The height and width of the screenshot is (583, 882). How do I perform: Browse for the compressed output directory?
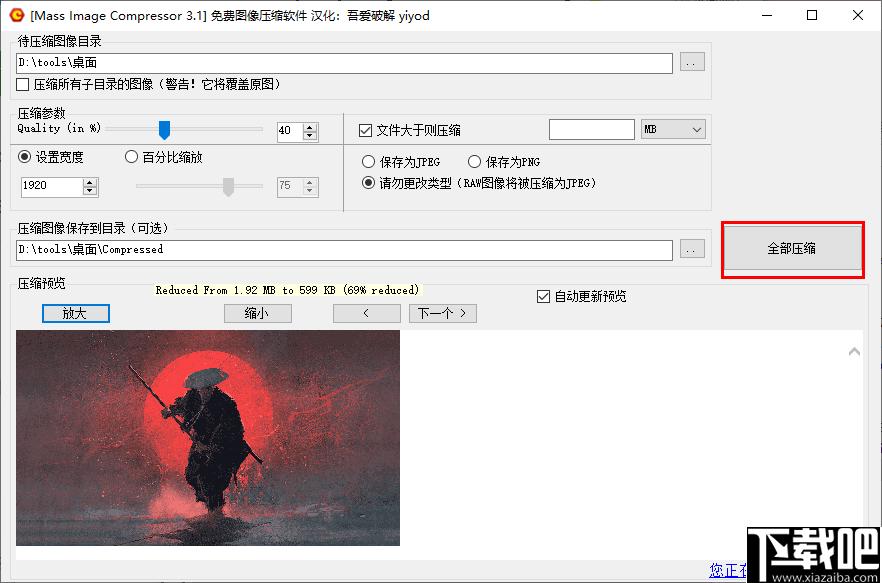[692, 249]
